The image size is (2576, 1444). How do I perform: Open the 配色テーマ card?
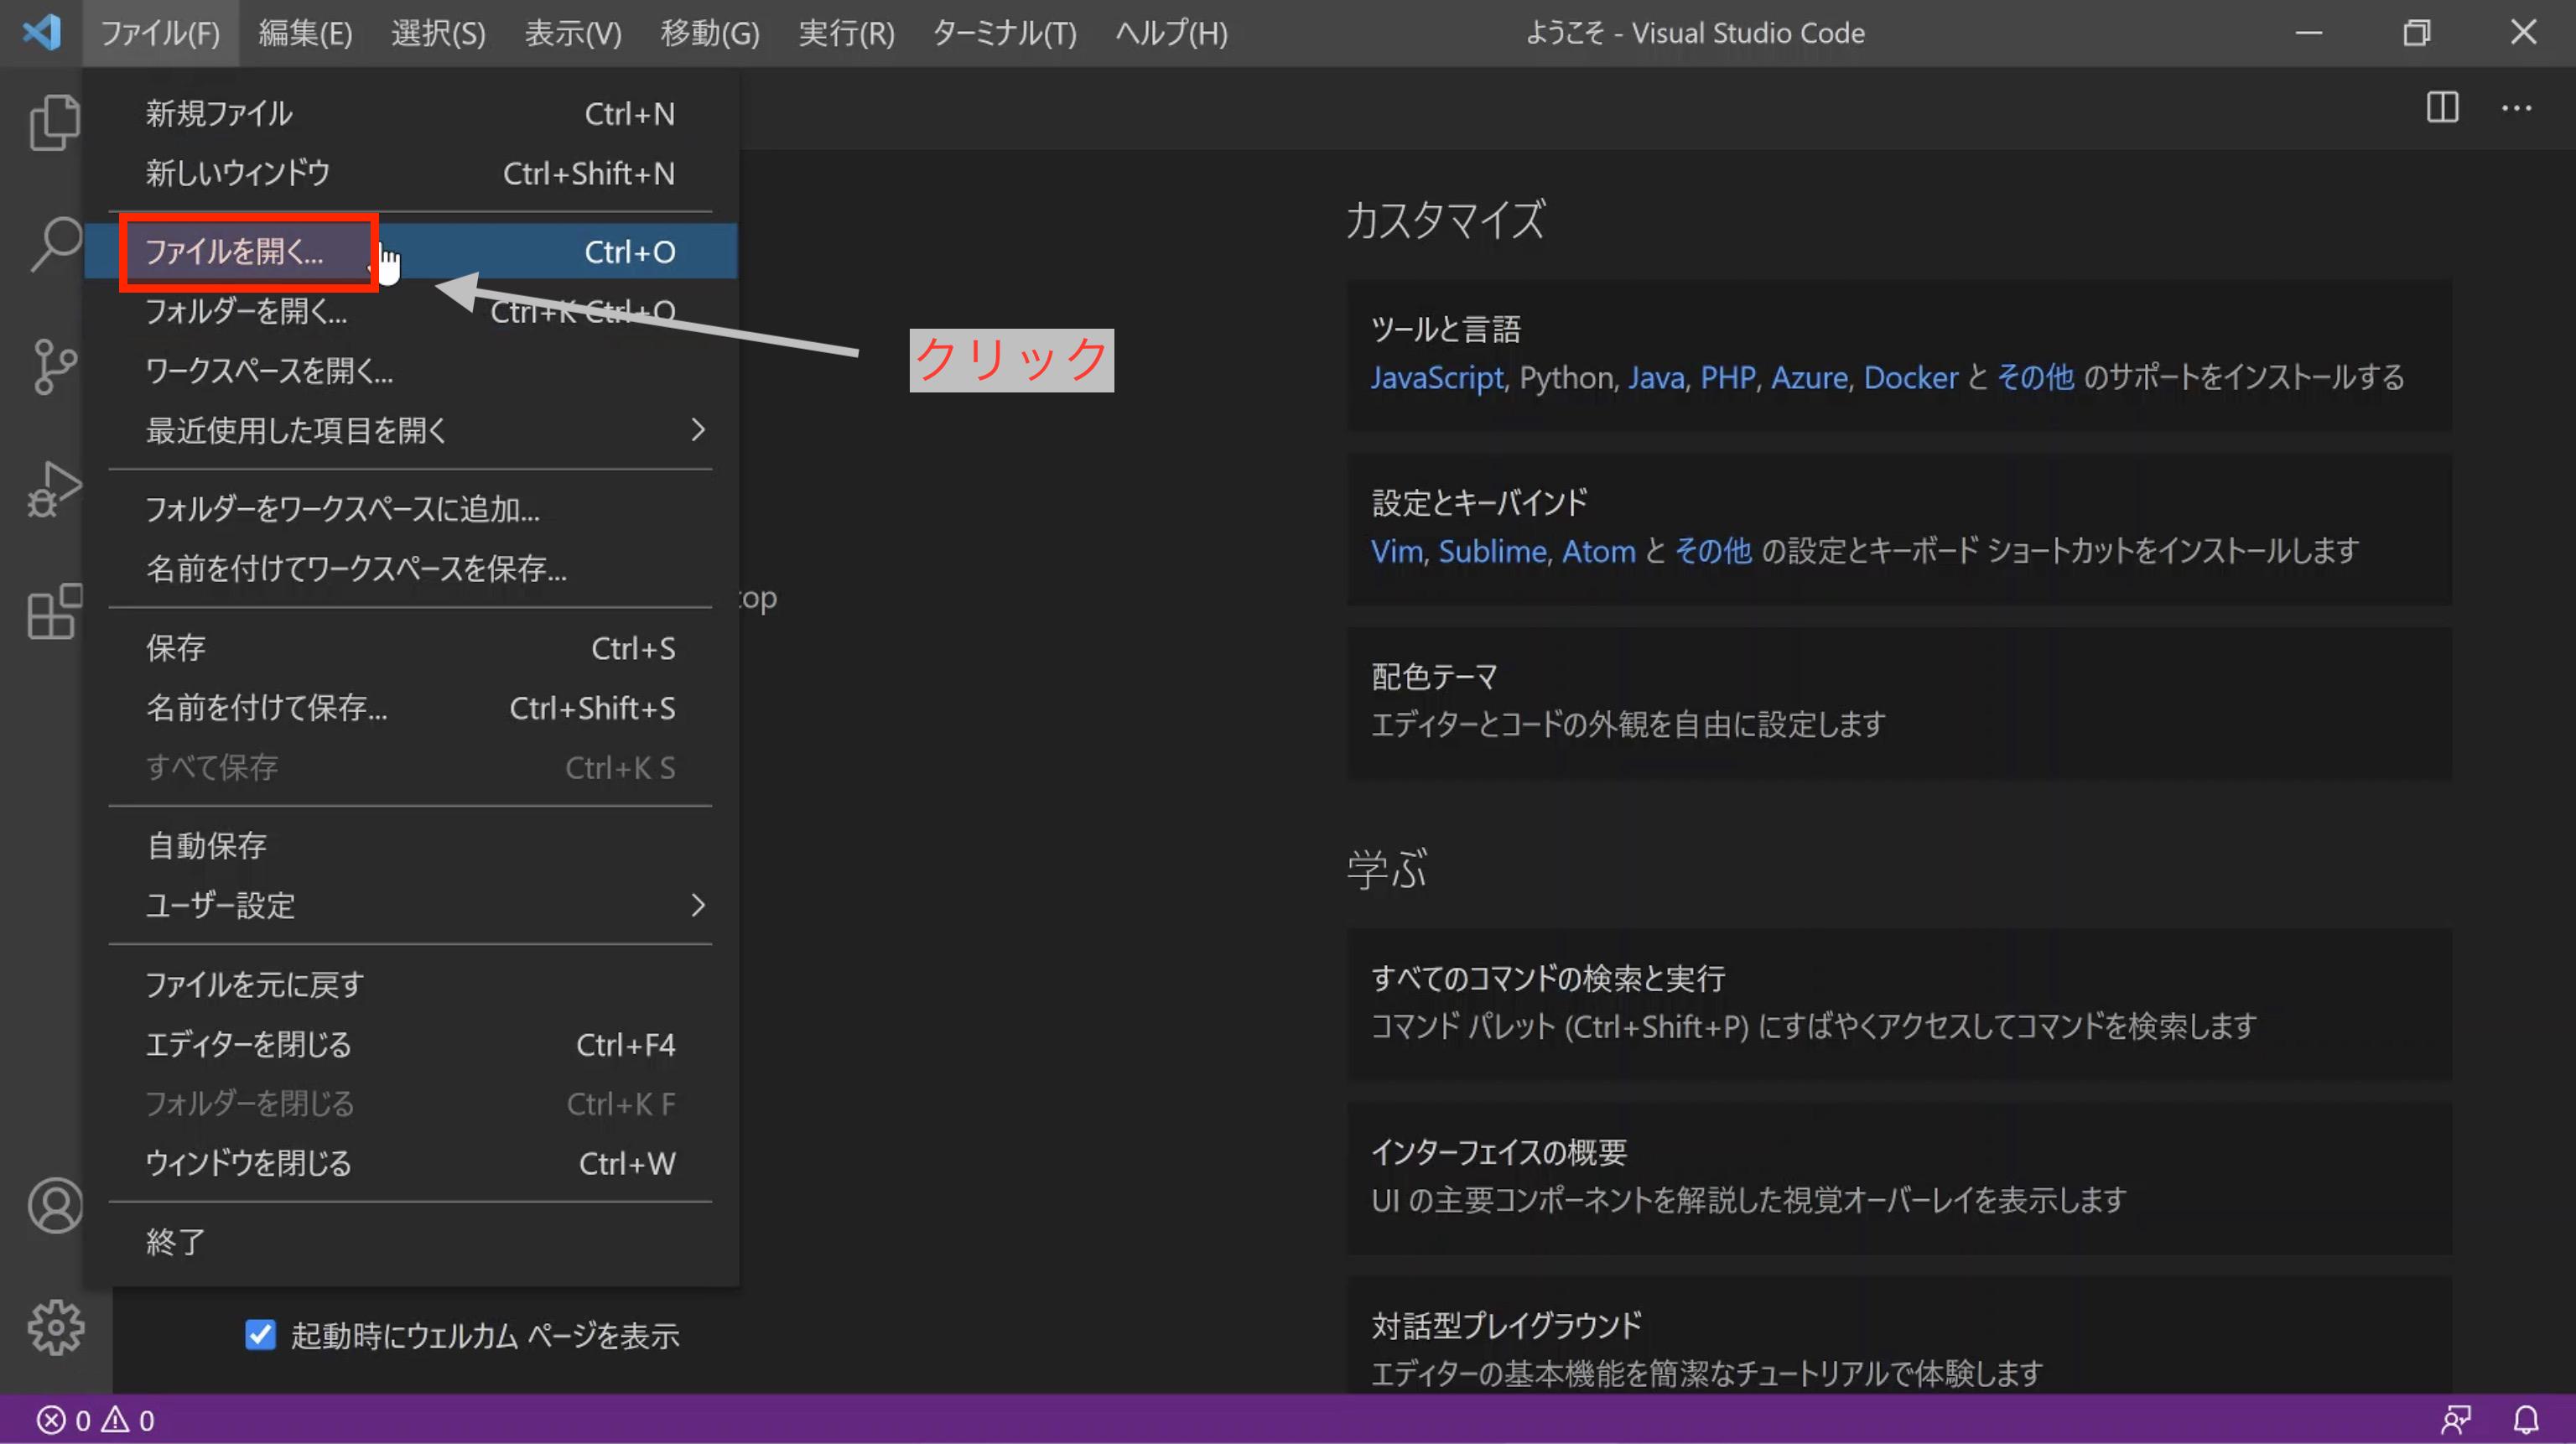(x=1898, y=702)
